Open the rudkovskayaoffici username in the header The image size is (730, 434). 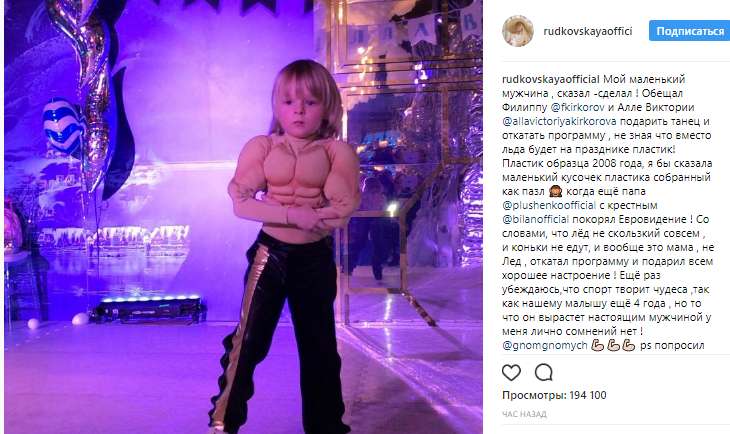[x=588, y=31]
